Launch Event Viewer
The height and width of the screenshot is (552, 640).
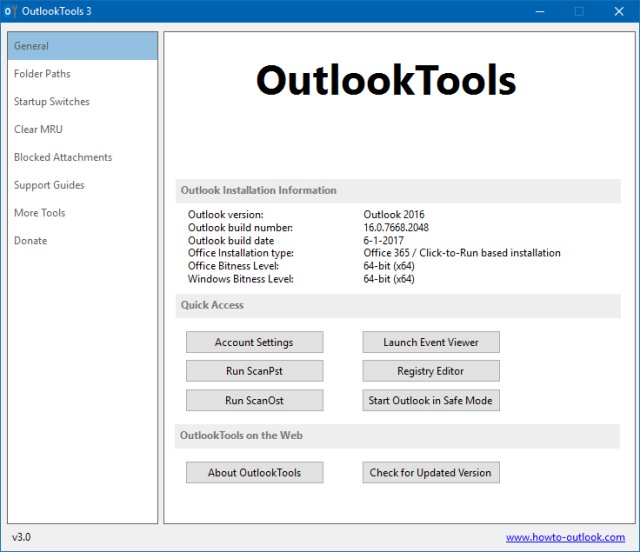click(x=431, y=342)
